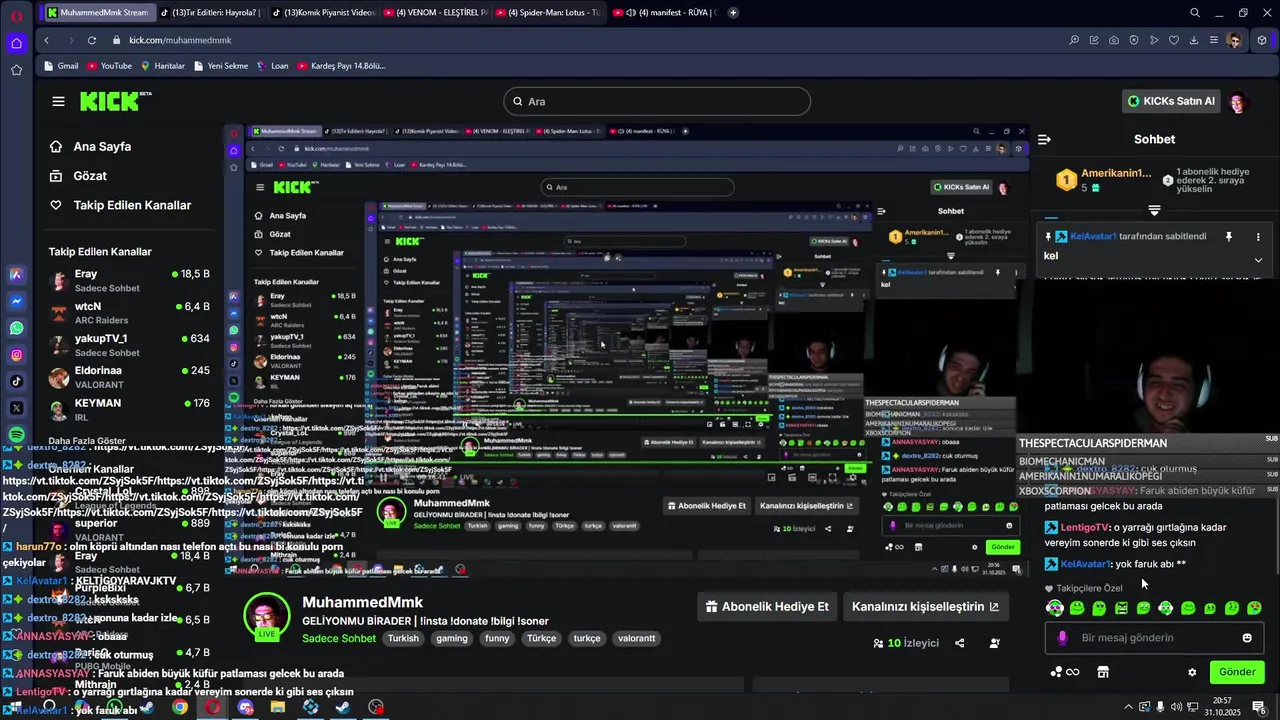Open the X (Twitter) icon in the Opera sidebar
Screen dimensions: 1280x720
(x=17, y=408)
